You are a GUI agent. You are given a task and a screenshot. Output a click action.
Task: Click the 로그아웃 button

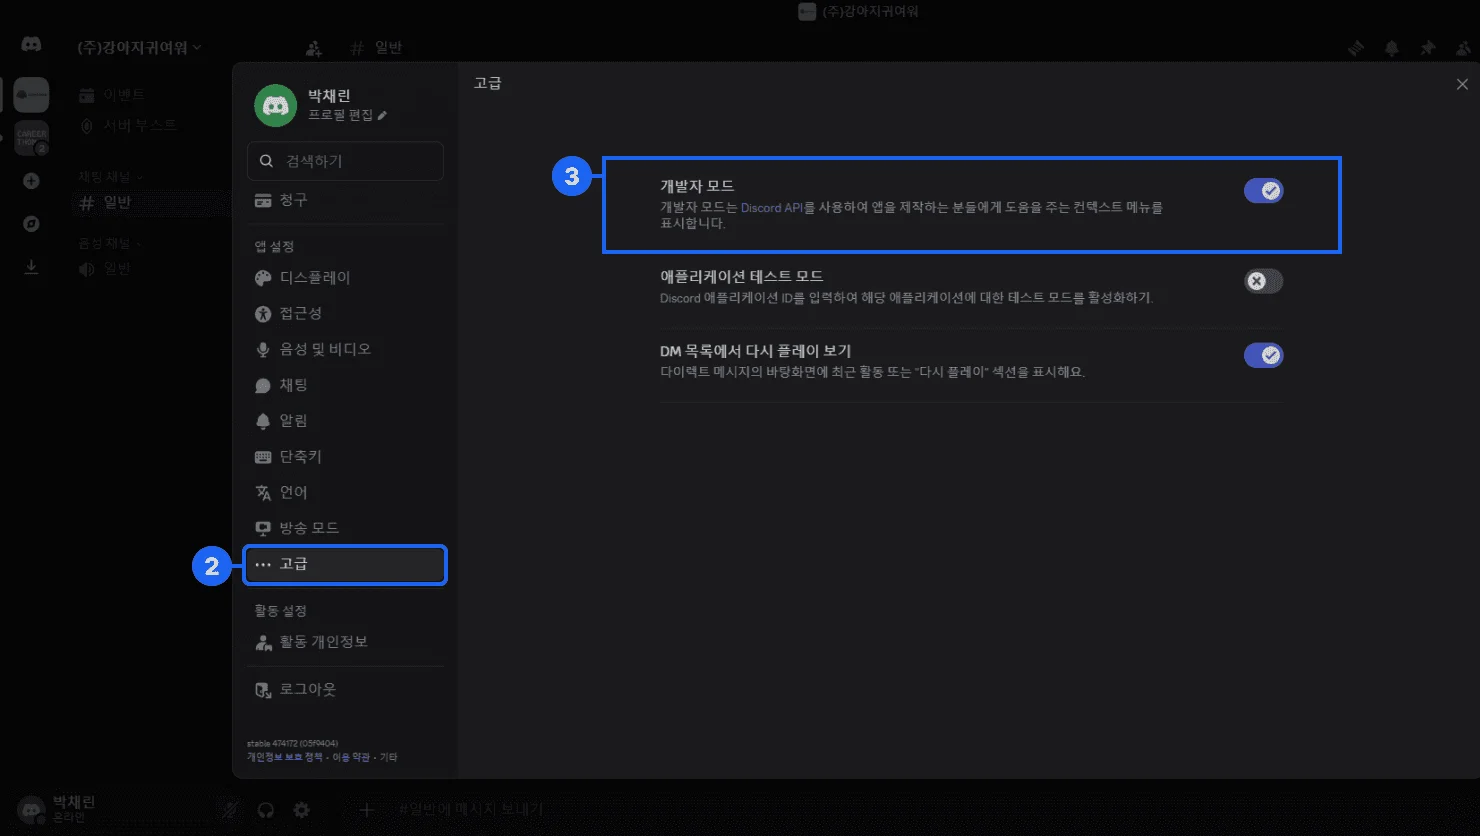click(x=307, y=690)
